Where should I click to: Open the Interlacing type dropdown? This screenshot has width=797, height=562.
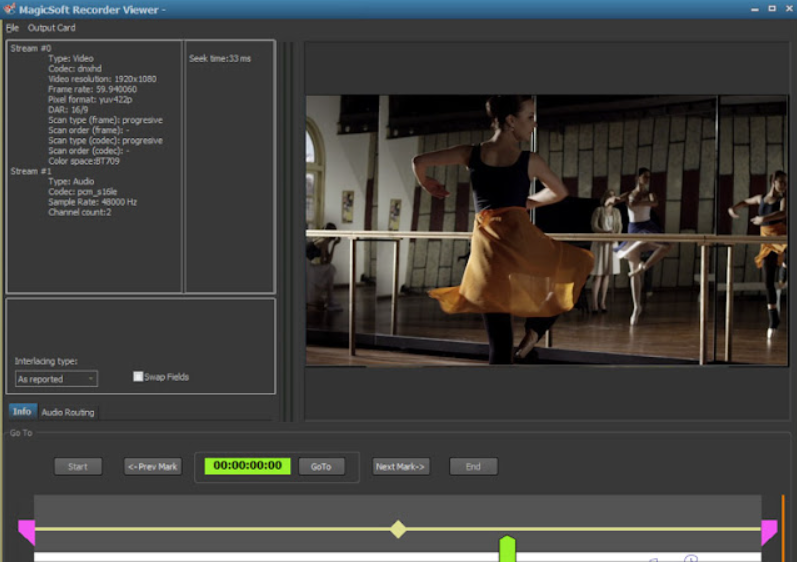click(x=56, y=379)
